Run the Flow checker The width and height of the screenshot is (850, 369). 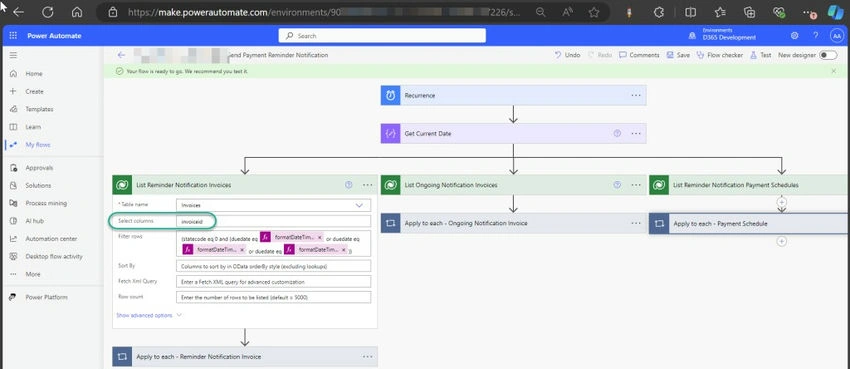point(719,55)
